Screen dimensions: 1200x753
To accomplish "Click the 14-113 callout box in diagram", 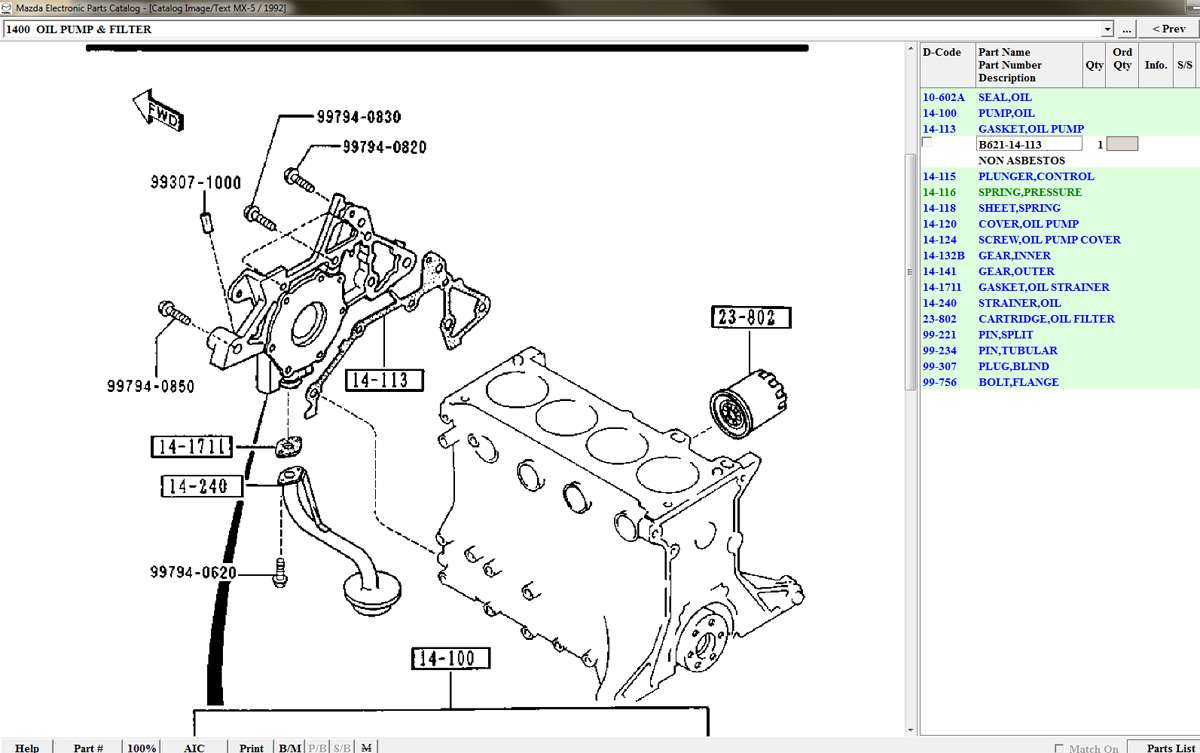I will click(x=384, y=379).
